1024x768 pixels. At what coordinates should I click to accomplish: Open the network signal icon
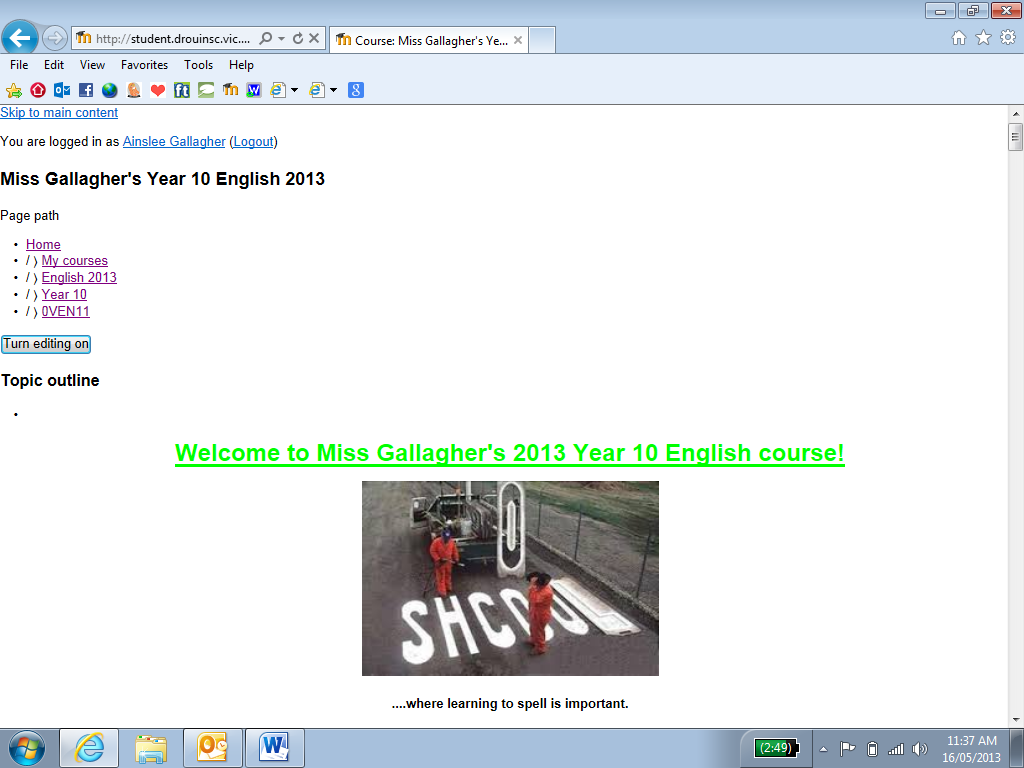tap(896, 749)
